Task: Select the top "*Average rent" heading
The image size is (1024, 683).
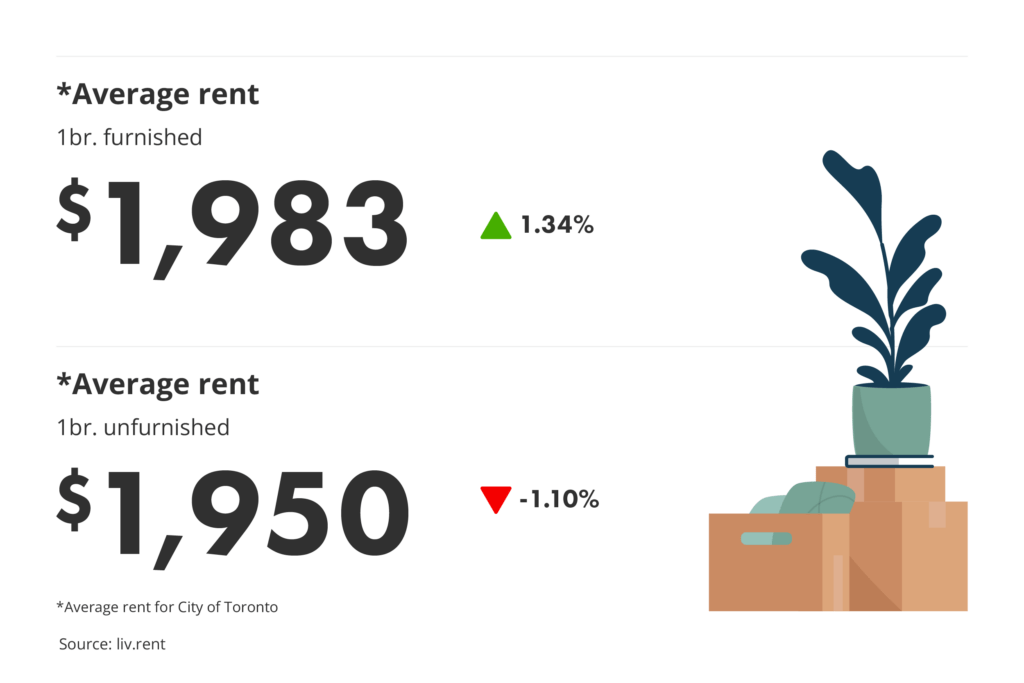Action: click(158, 95)
